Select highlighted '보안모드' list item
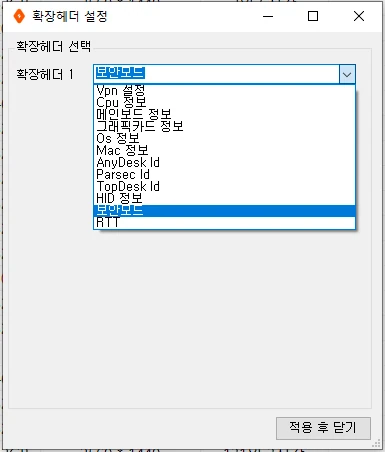The image size is (385, 452). coord(224,210)
